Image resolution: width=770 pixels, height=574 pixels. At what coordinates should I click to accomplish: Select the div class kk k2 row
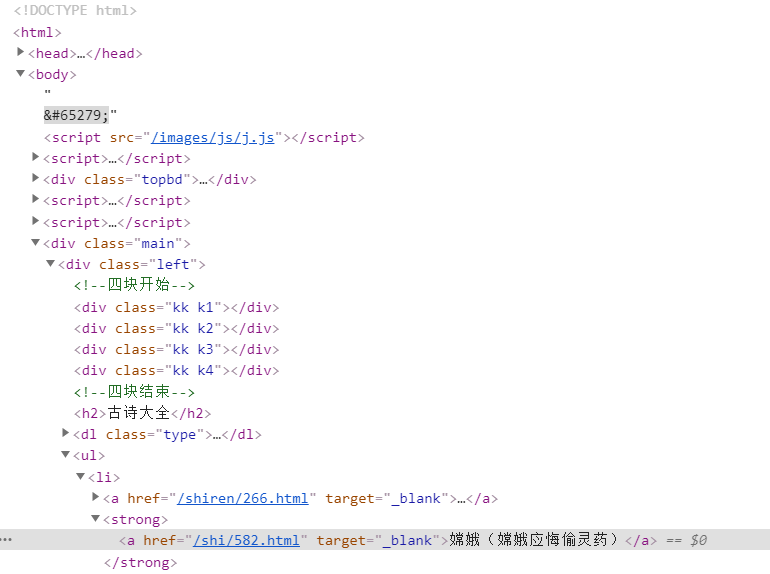(x=177, y=328)
